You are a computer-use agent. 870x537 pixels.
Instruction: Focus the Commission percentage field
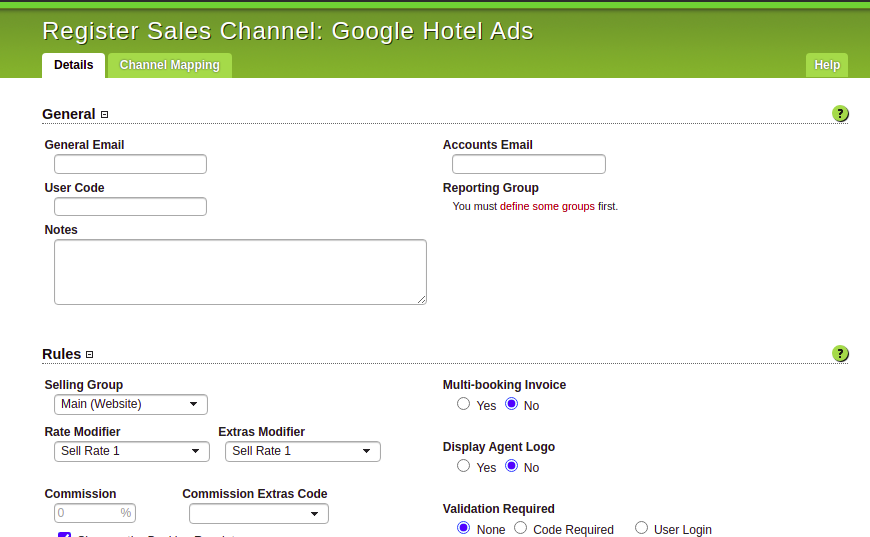click(95, 513)
